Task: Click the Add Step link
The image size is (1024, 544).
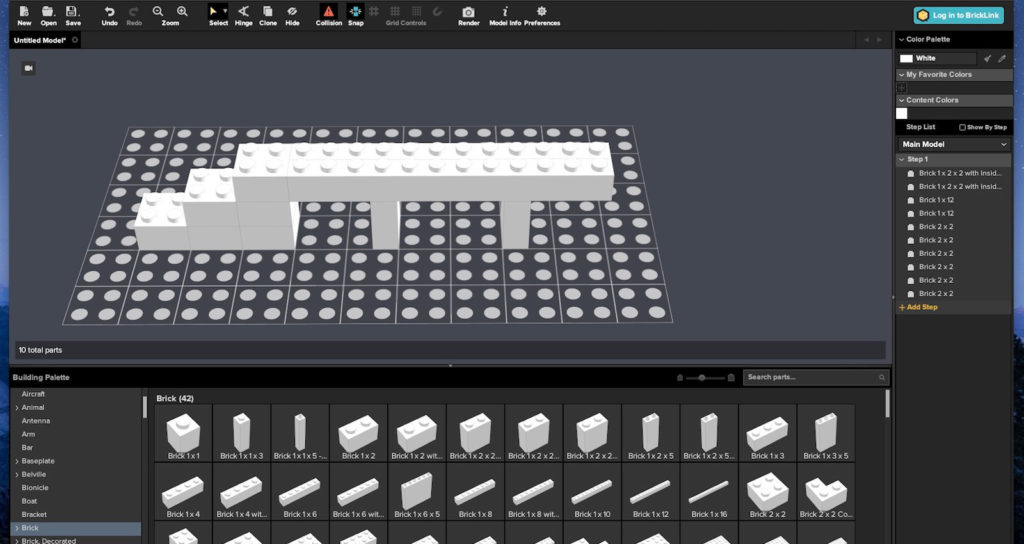Action: click(x=918, y=307)
